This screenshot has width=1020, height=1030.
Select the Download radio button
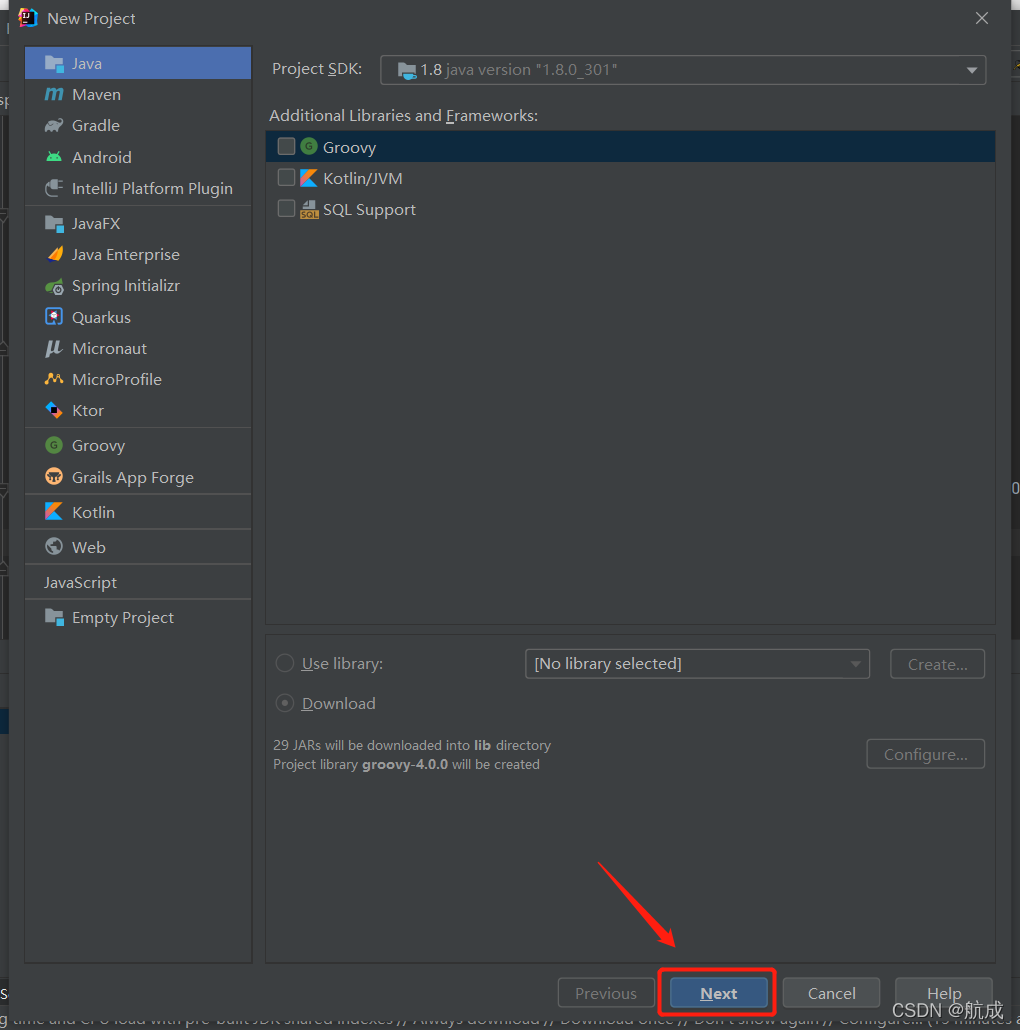(284, 703)
